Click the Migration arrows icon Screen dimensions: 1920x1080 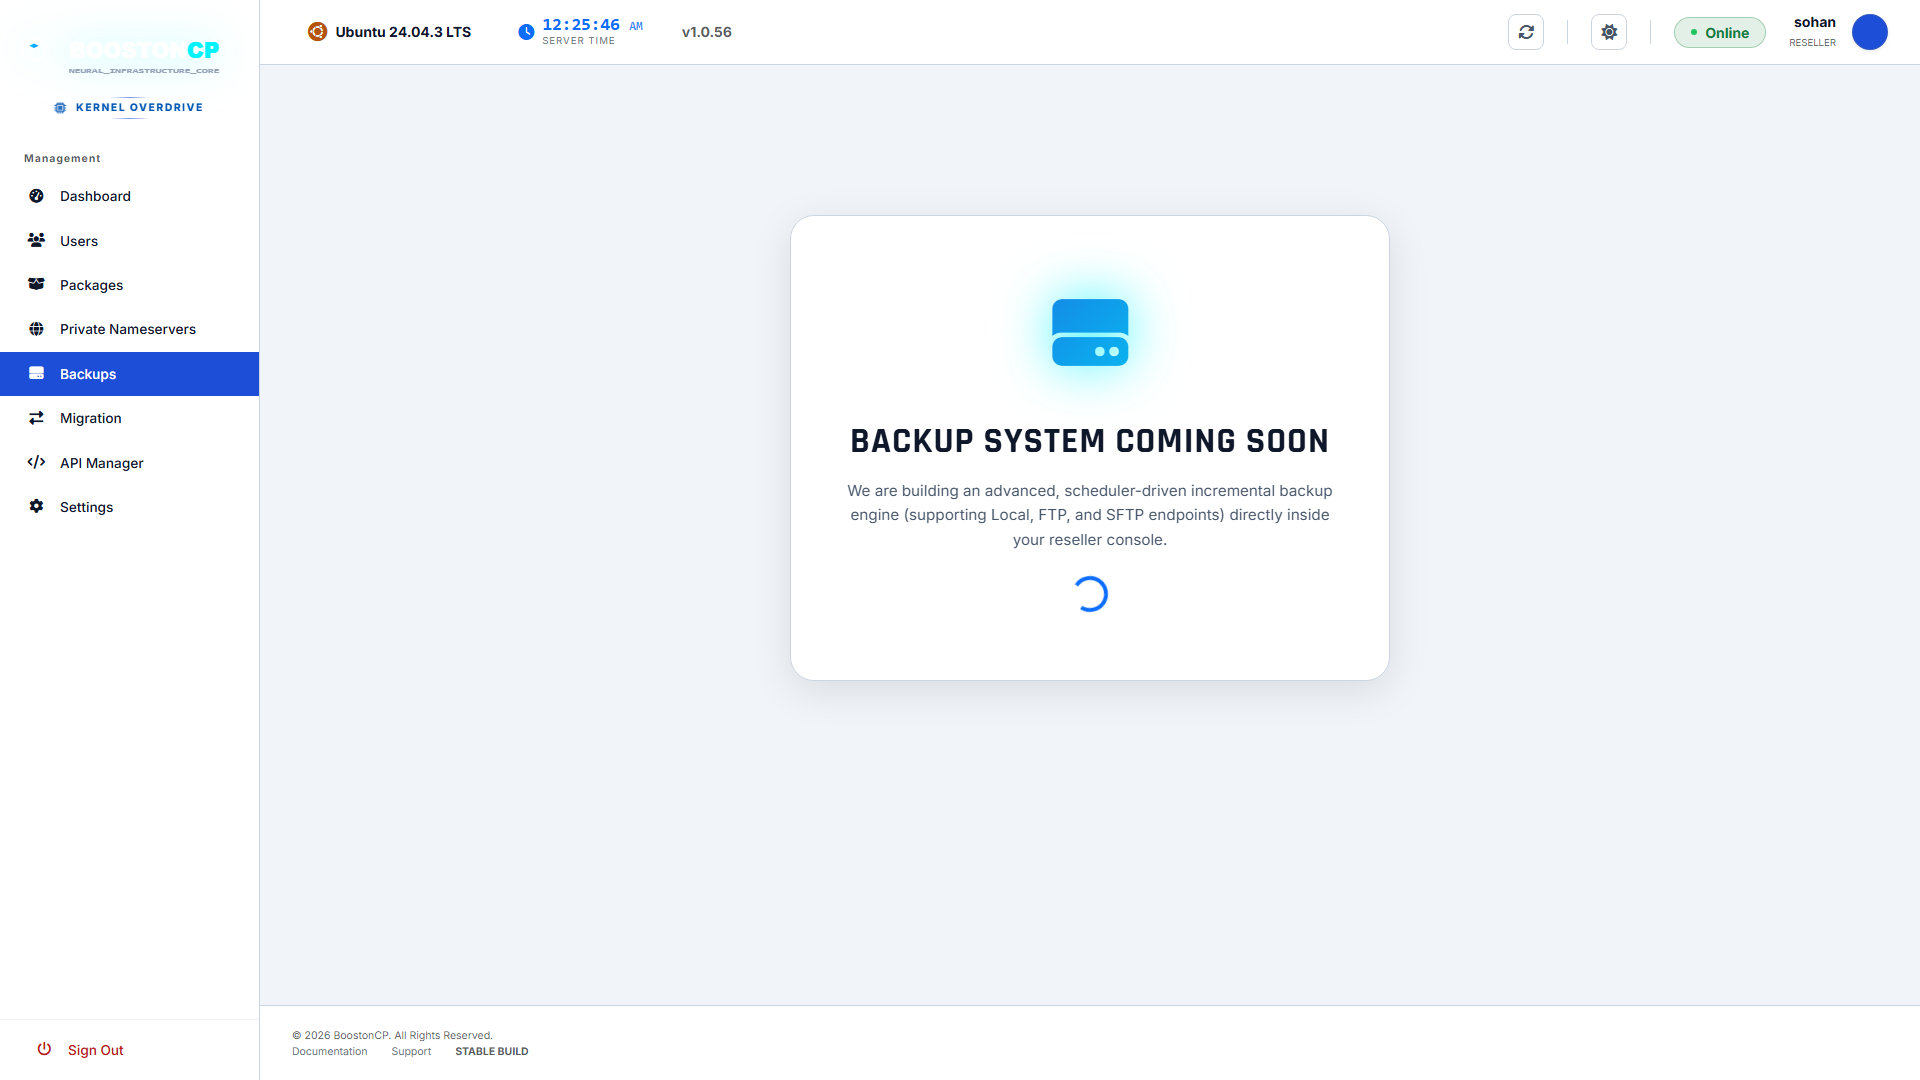click(x=36, y=418)
